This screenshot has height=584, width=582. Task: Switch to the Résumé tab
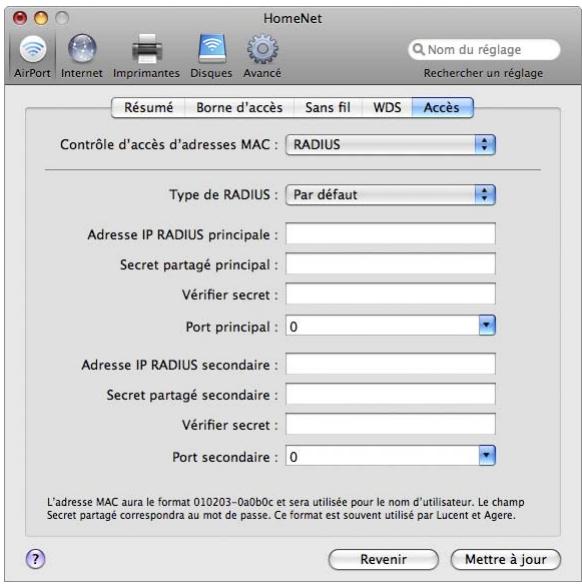pos(148,108)
